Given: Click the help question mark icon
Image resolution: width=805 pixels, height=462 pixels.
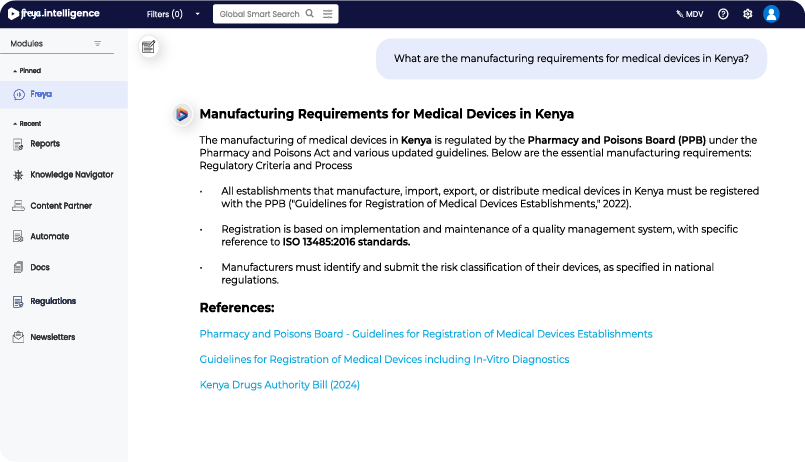Looking at the screenshot, I should coord(723,14).
